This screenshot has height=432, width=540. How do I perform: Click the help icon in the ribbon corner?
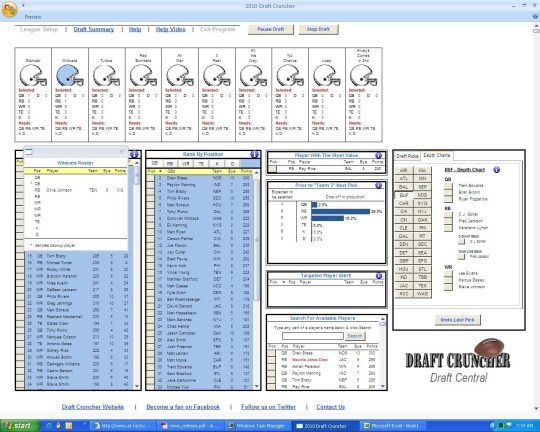(536, 17)
